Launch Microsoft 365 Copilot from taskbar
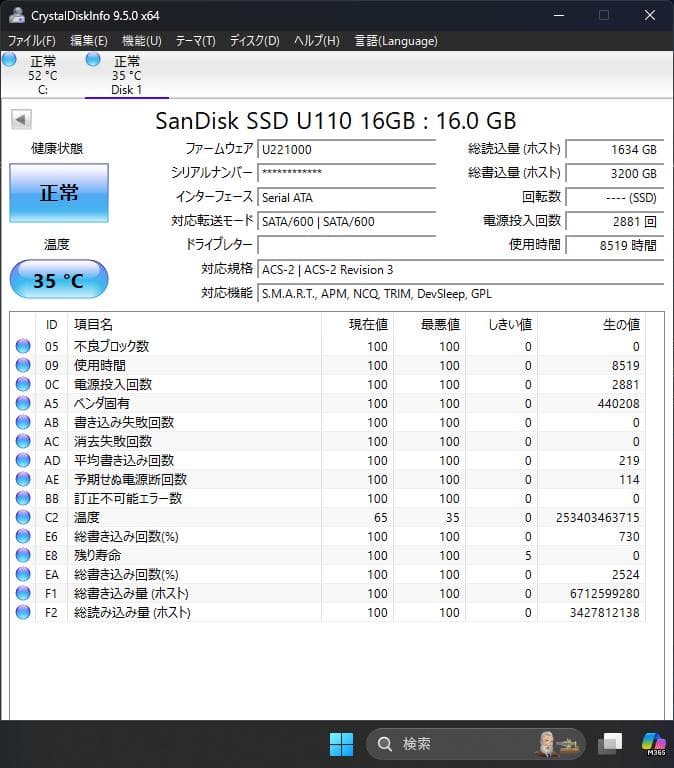The image size is (674, 768). (x=654, y=744)
